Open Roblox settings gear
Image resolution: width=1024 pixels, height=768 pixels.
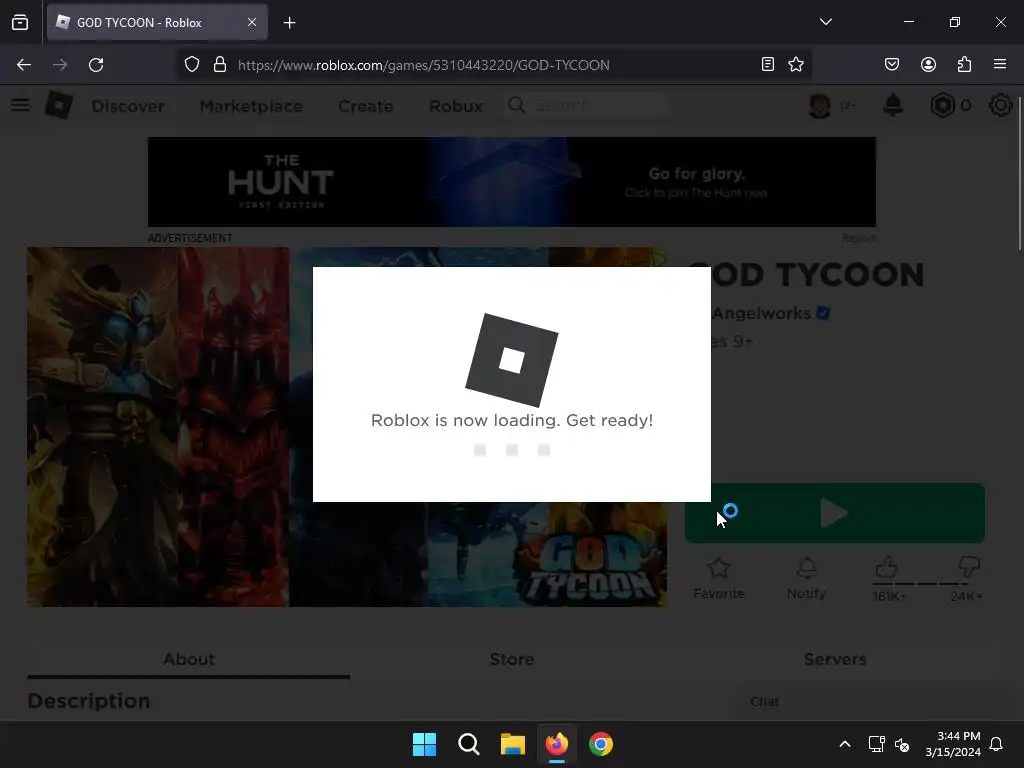[x=1000, y=105]
